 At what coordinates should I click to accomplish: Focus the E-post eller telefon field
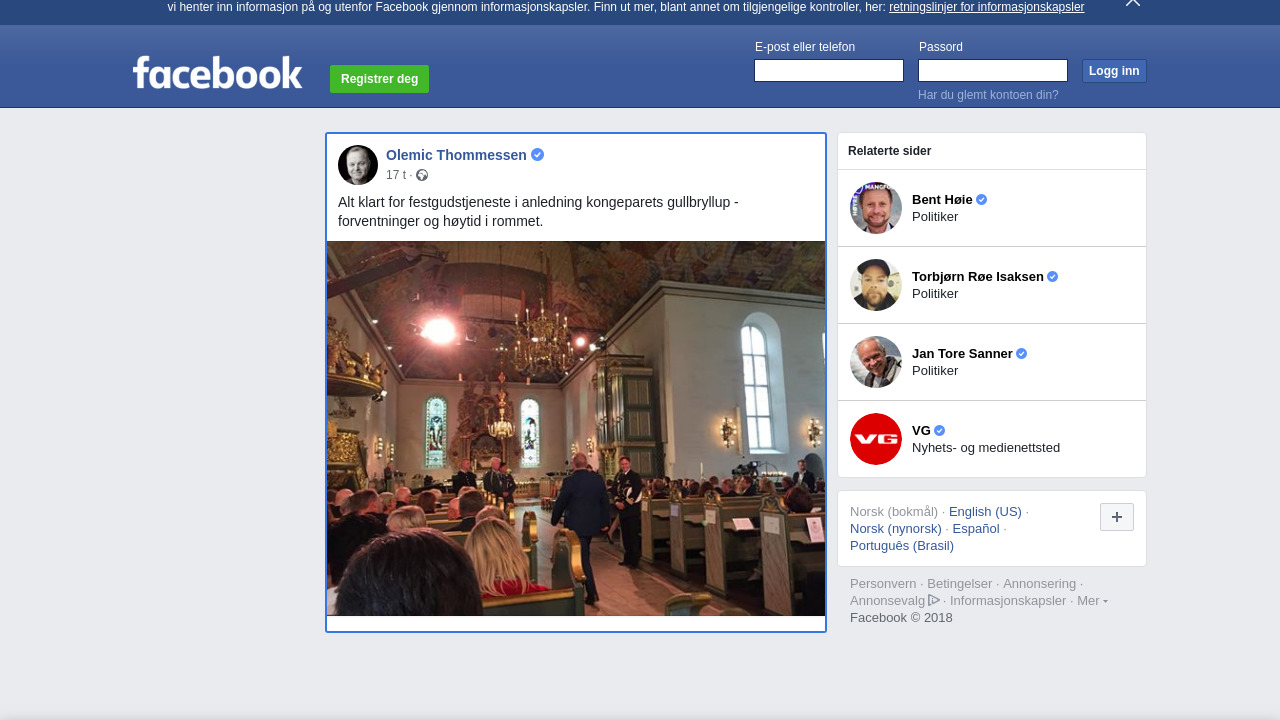(x=829, y=70)
